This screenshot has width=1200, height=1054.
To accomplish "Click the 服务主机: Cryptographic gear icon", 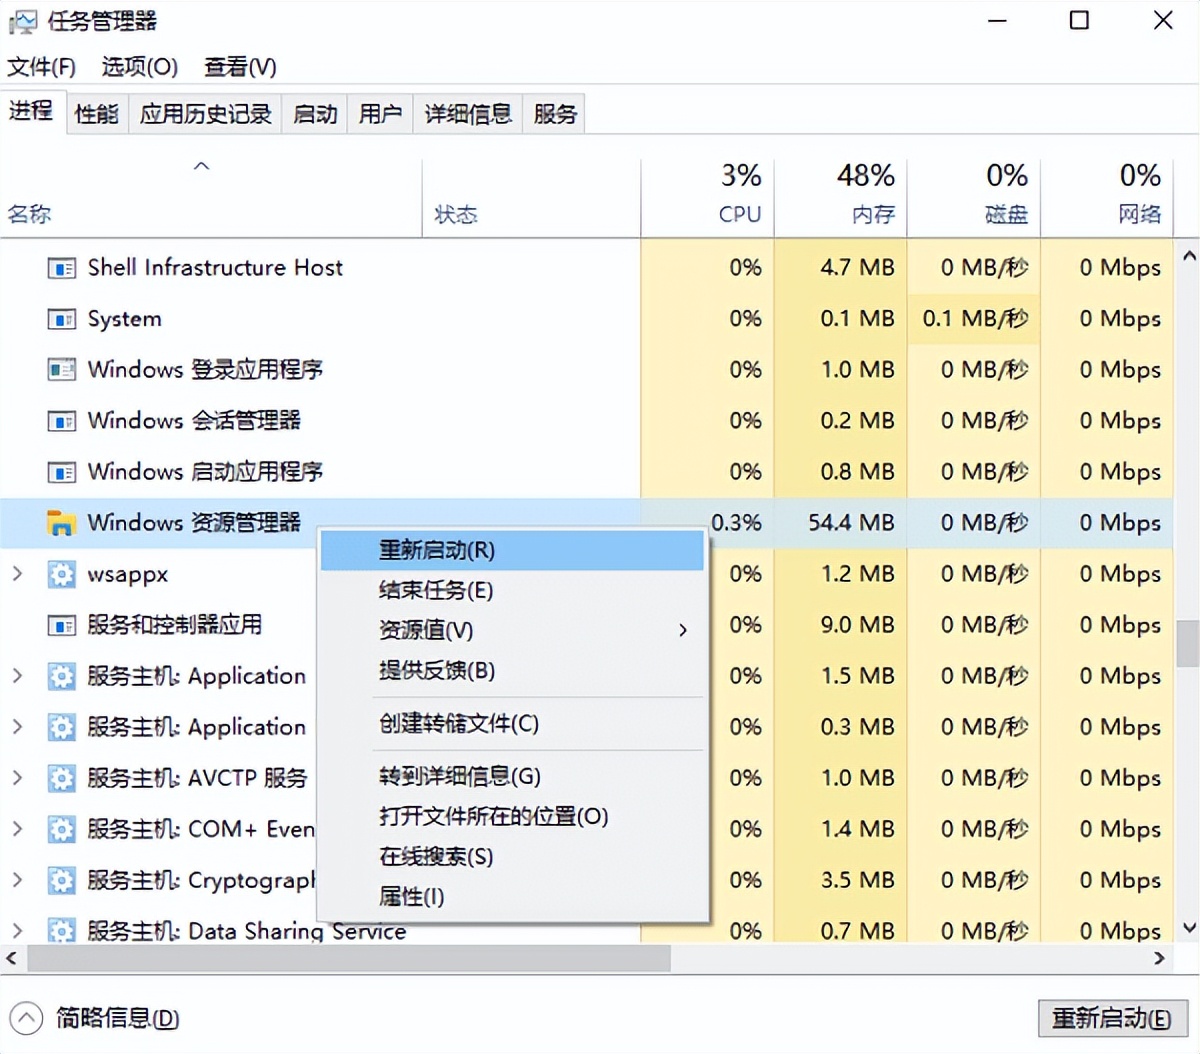I will (x=62, y=880).
